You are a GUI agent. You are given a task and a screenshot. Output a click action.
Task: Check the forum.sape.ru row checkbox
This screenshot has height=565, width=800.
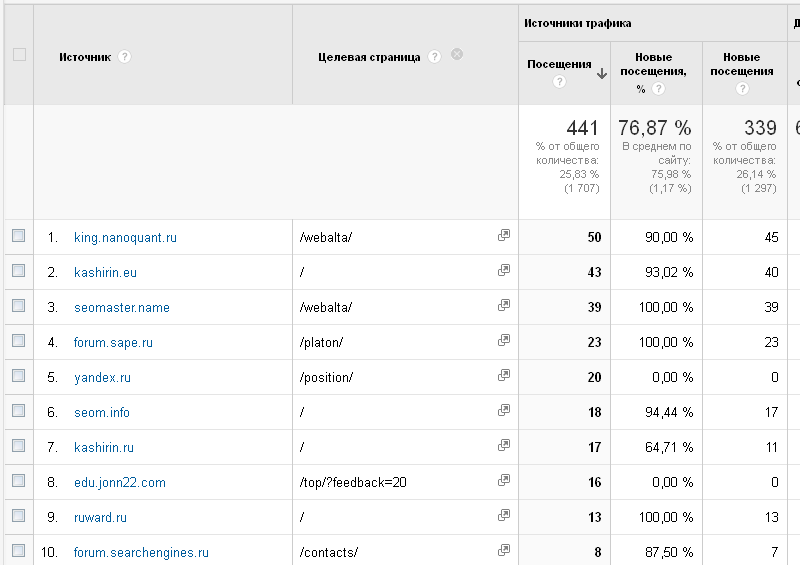(x=18, y=340)
